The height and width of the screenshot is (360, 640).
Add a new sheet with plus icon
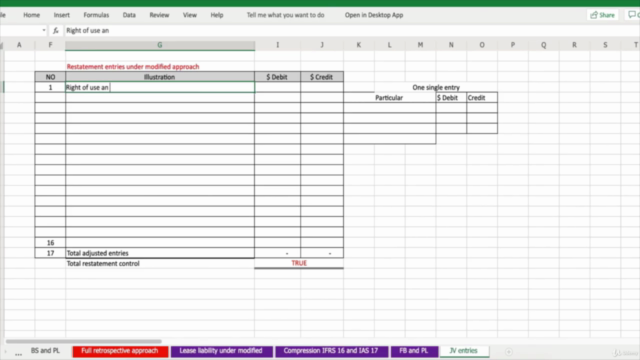(509, 352)
